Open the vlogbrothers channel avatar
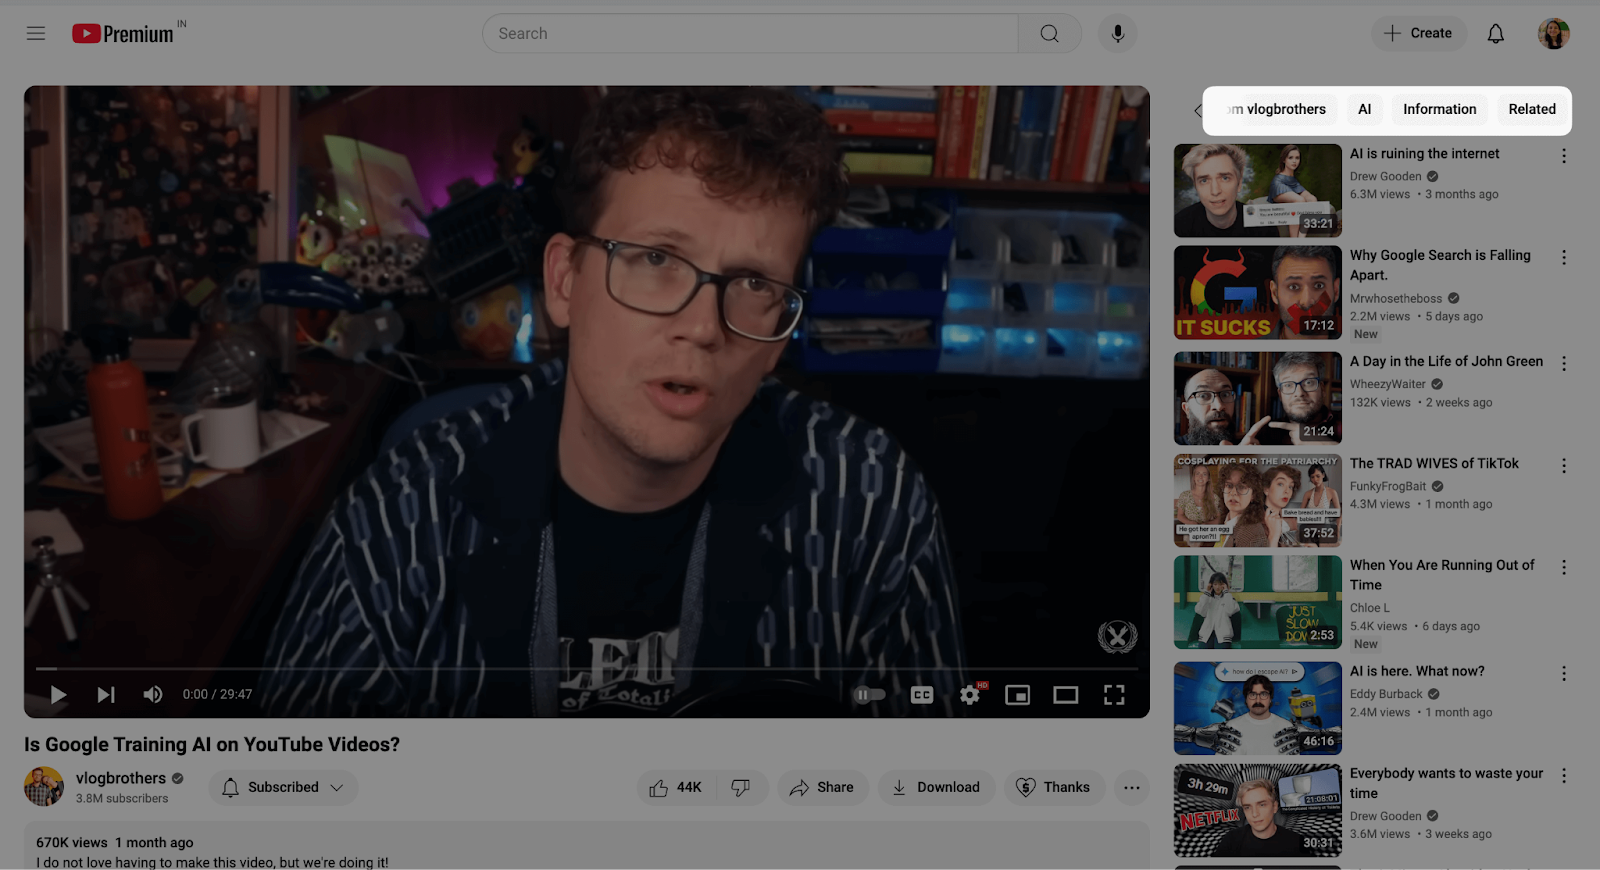 point(44,787)
